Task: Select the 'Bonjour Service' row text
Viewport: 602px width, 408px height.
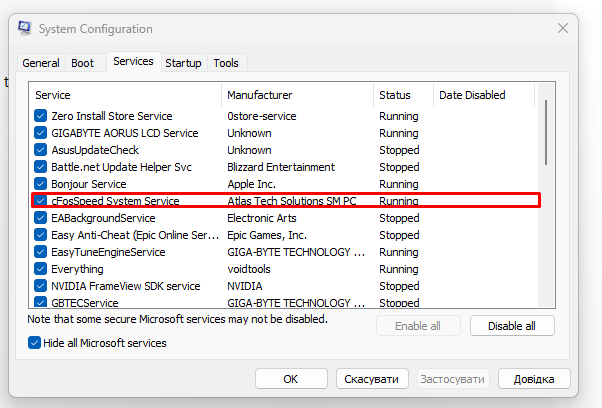Action: coord(89,184)
